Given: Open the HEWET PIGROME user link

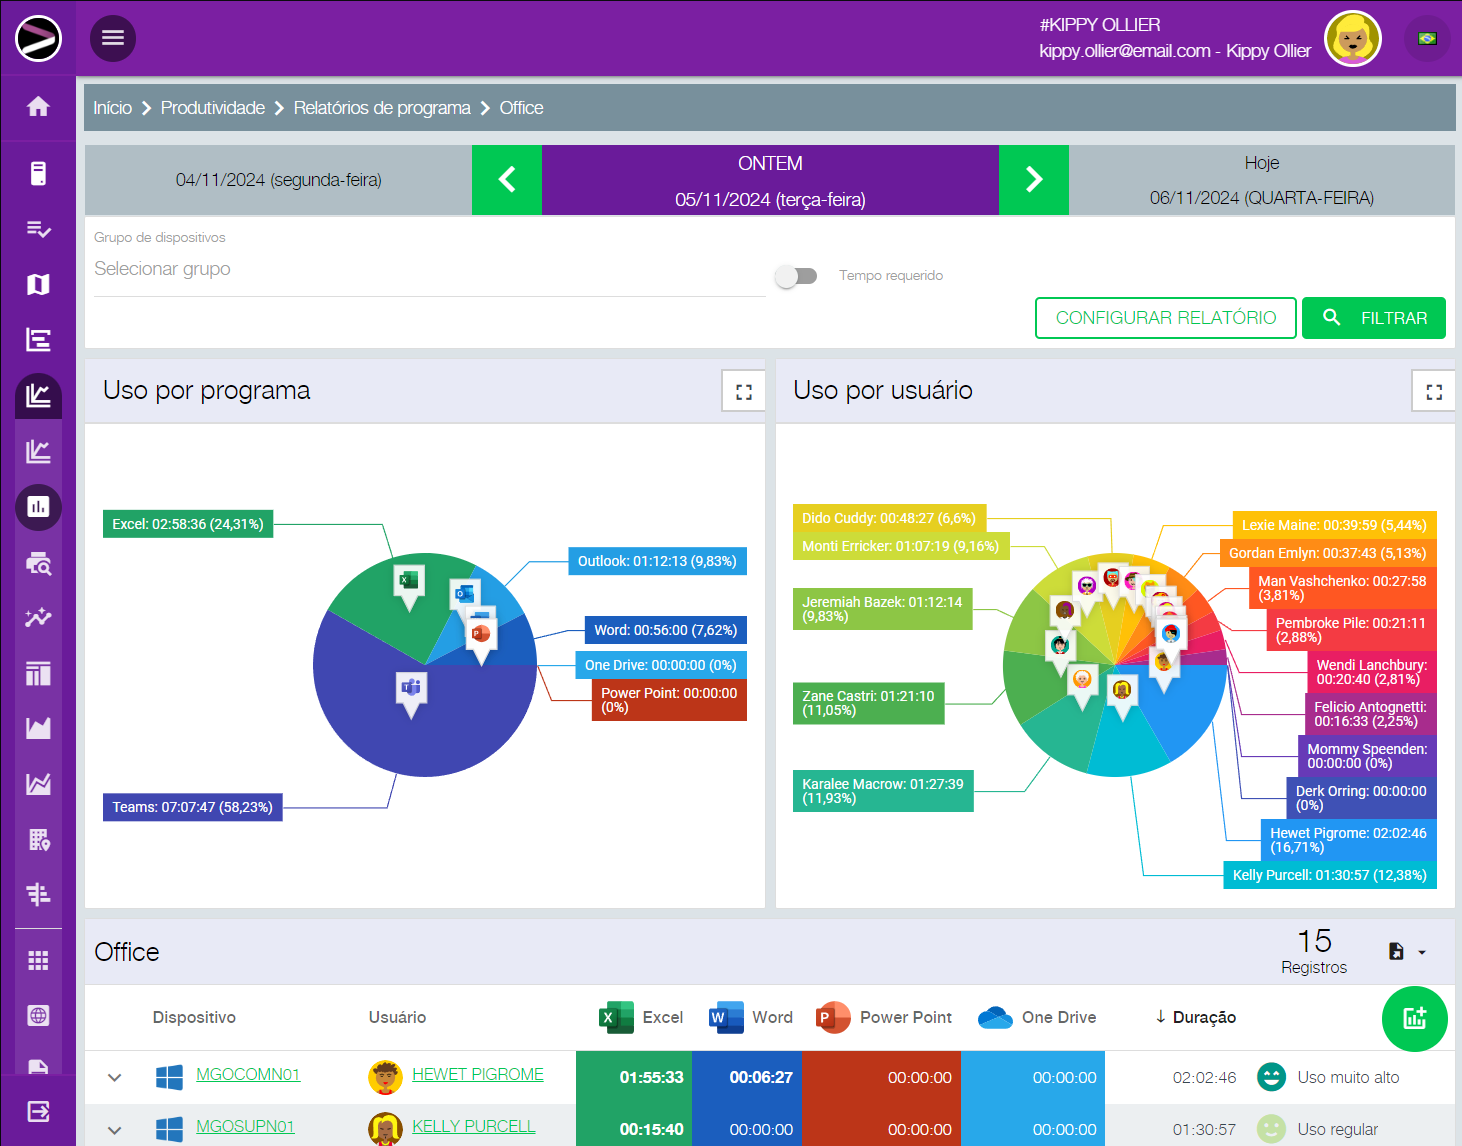Looking at the screenshot, I should pos(477,1074).
